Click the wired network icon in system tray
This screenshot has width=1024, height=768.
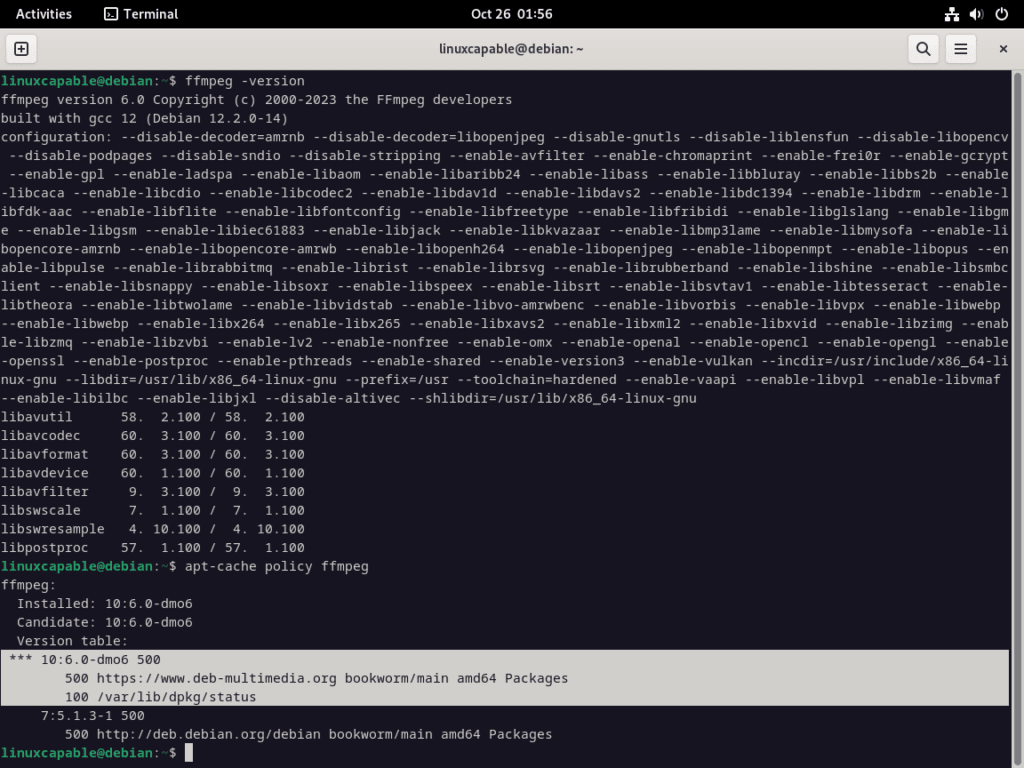pyautogui.click(x=951, y=14)
